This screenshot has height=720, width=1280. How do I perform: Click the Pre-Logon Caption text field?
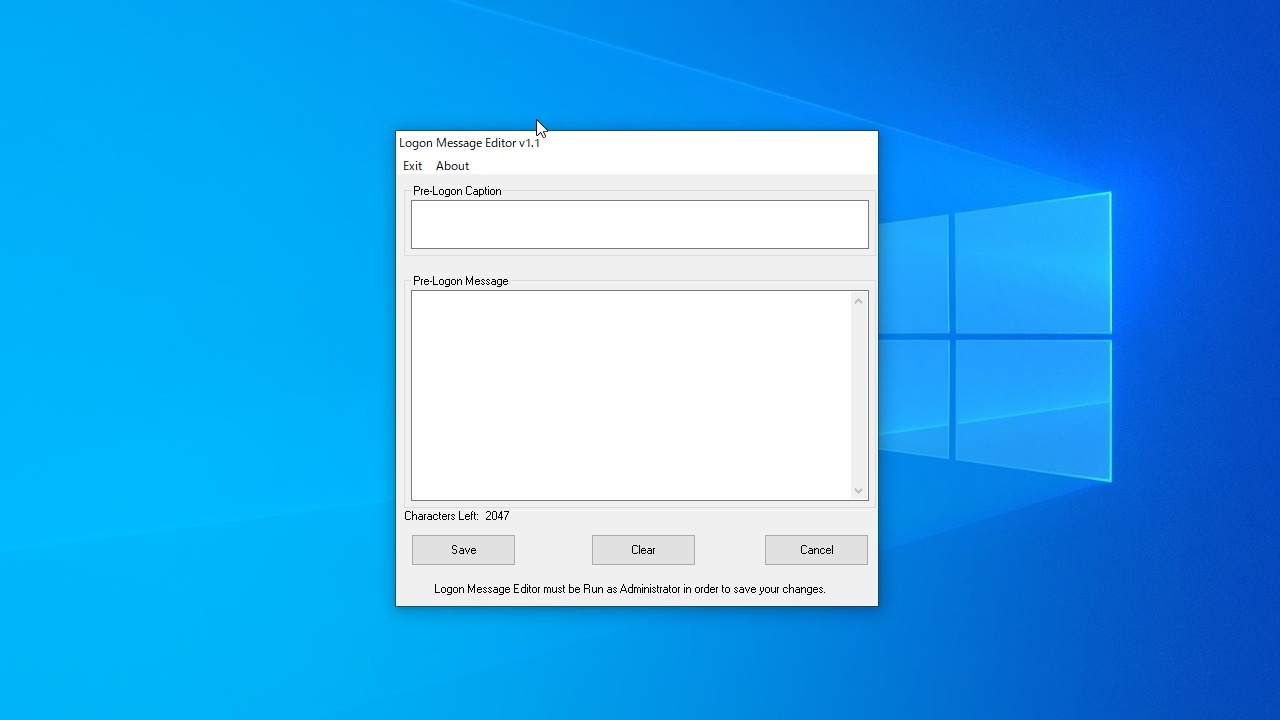[x=640, y=224]
